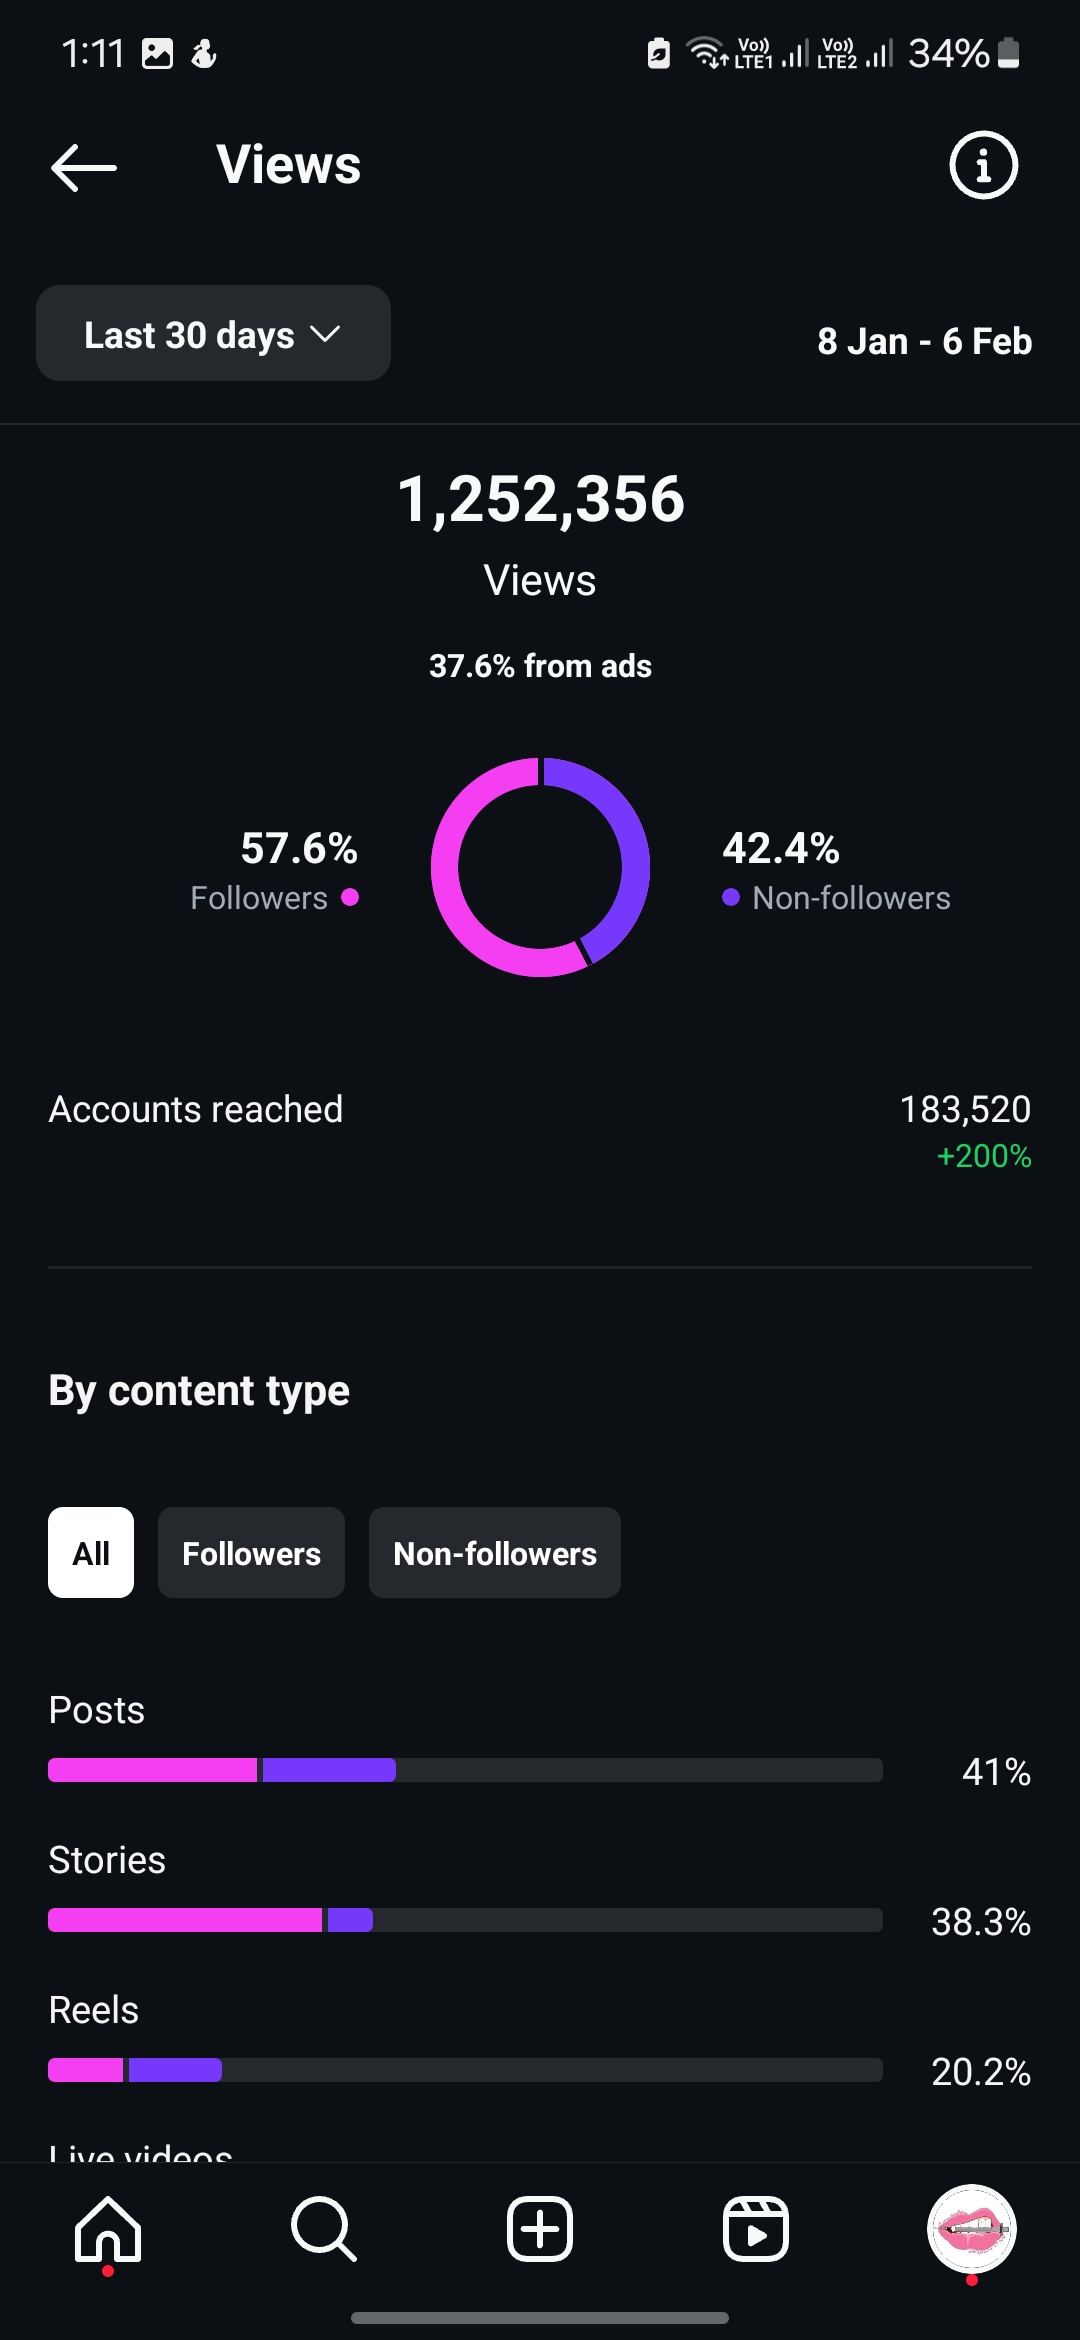1080x2340 pixels.
Task: Select the Followers filter chip
Action: click(251, 1552)
